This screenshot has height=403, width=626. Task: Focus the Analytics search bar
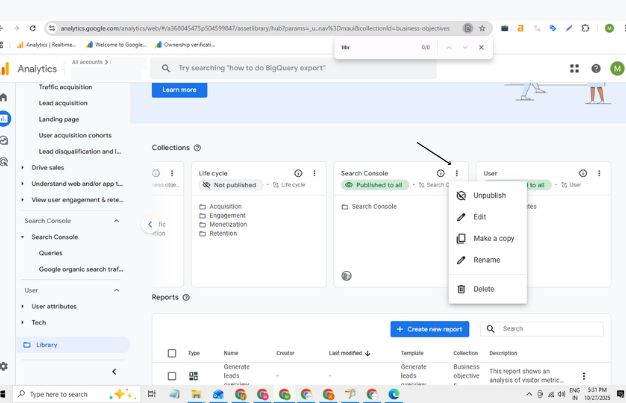(293, 68)
